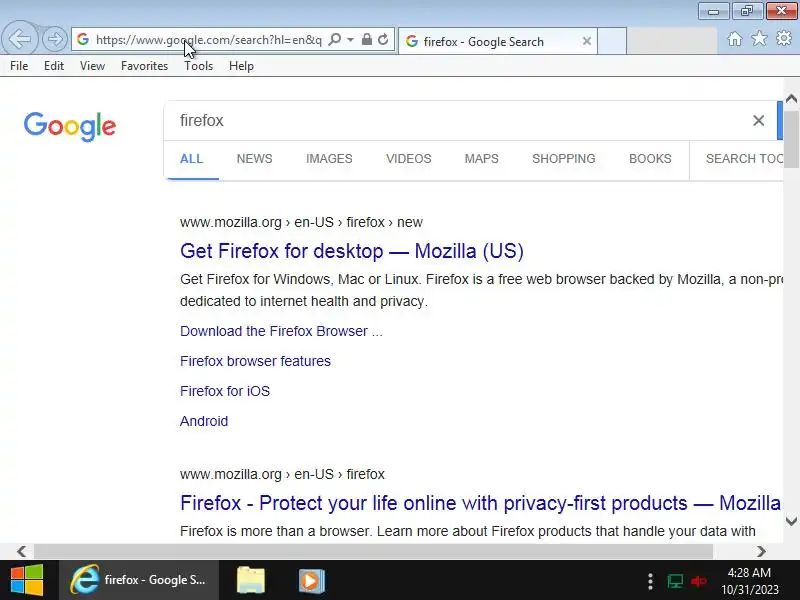The height and width of the screenshot is (600, 800).
Task: Open the Android sitelink
Action: (x=204, y=421)
